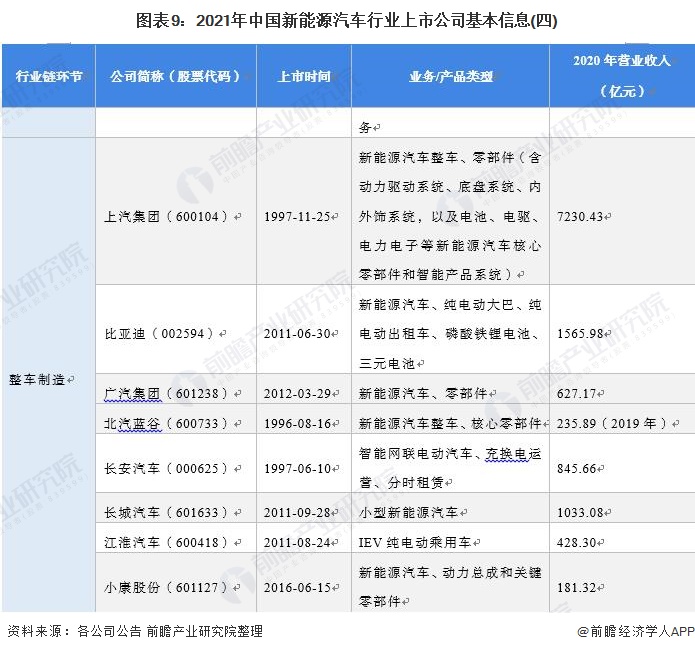Select the 业务/产品类型 header cell
The height and width of the screenshot is (652, 695).
coord(450,76)
